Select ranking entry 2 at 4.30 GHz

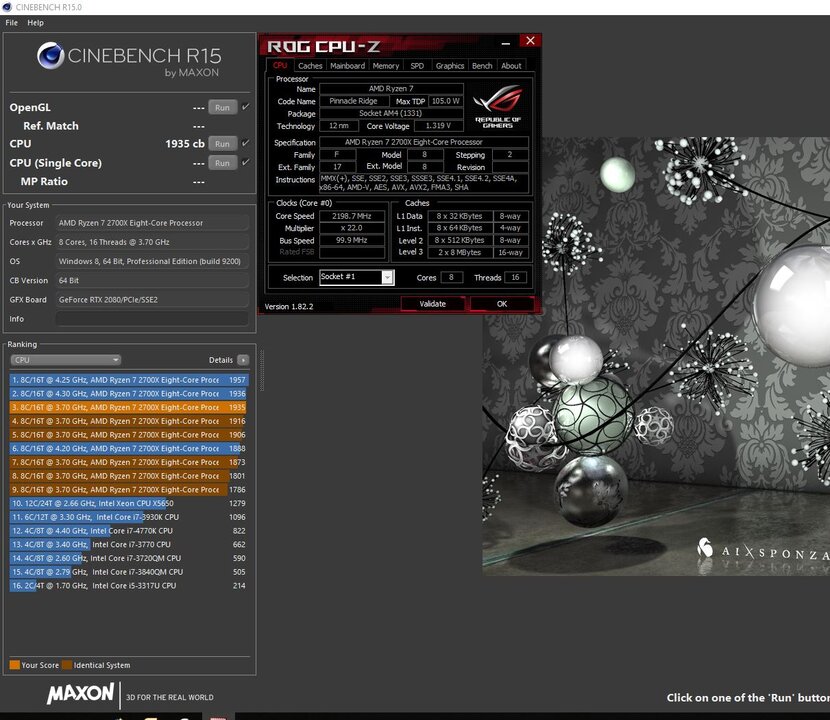[129, 394]
